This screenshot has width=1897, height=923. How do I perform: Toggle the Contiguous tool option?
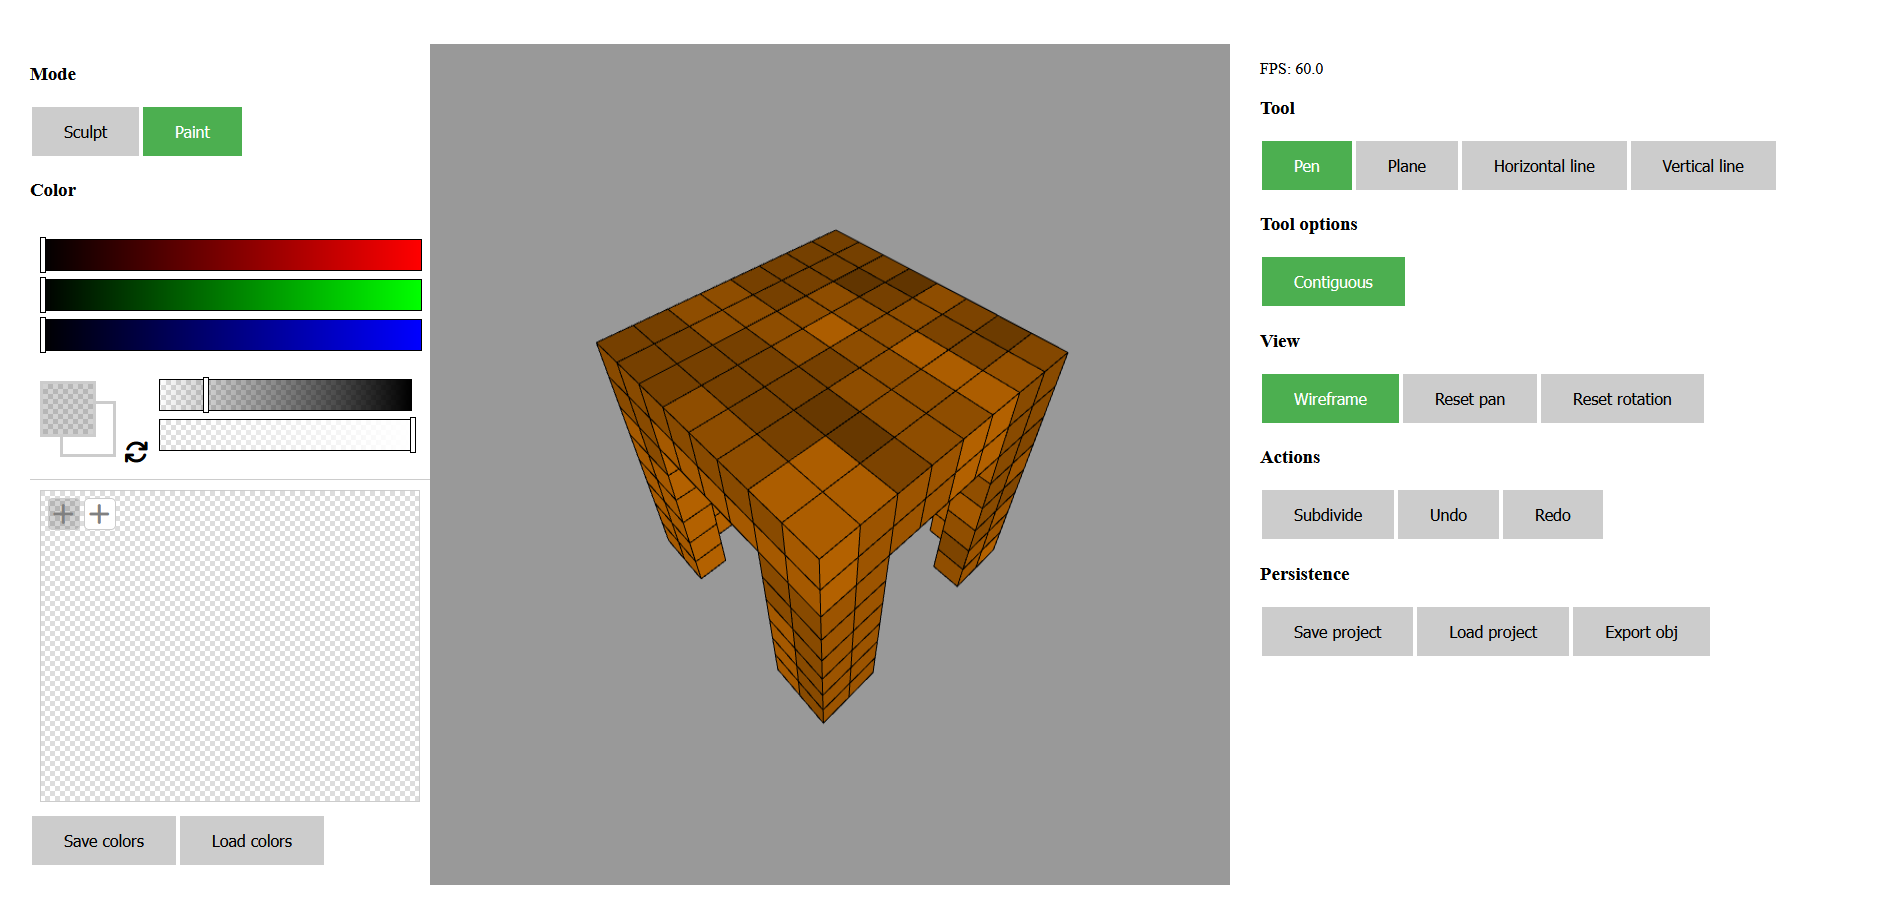(x=1333, y=281)
